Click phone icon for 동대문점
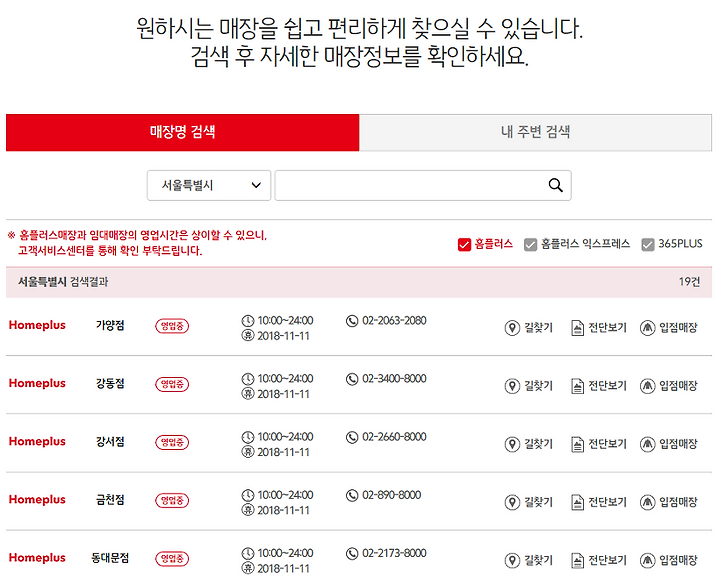720x584 pixels. [352, 554]
